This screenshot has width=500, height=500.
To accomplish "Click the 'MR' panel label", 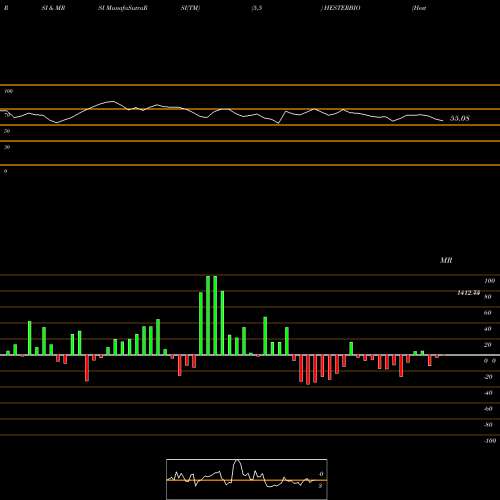I will [446, 260].
